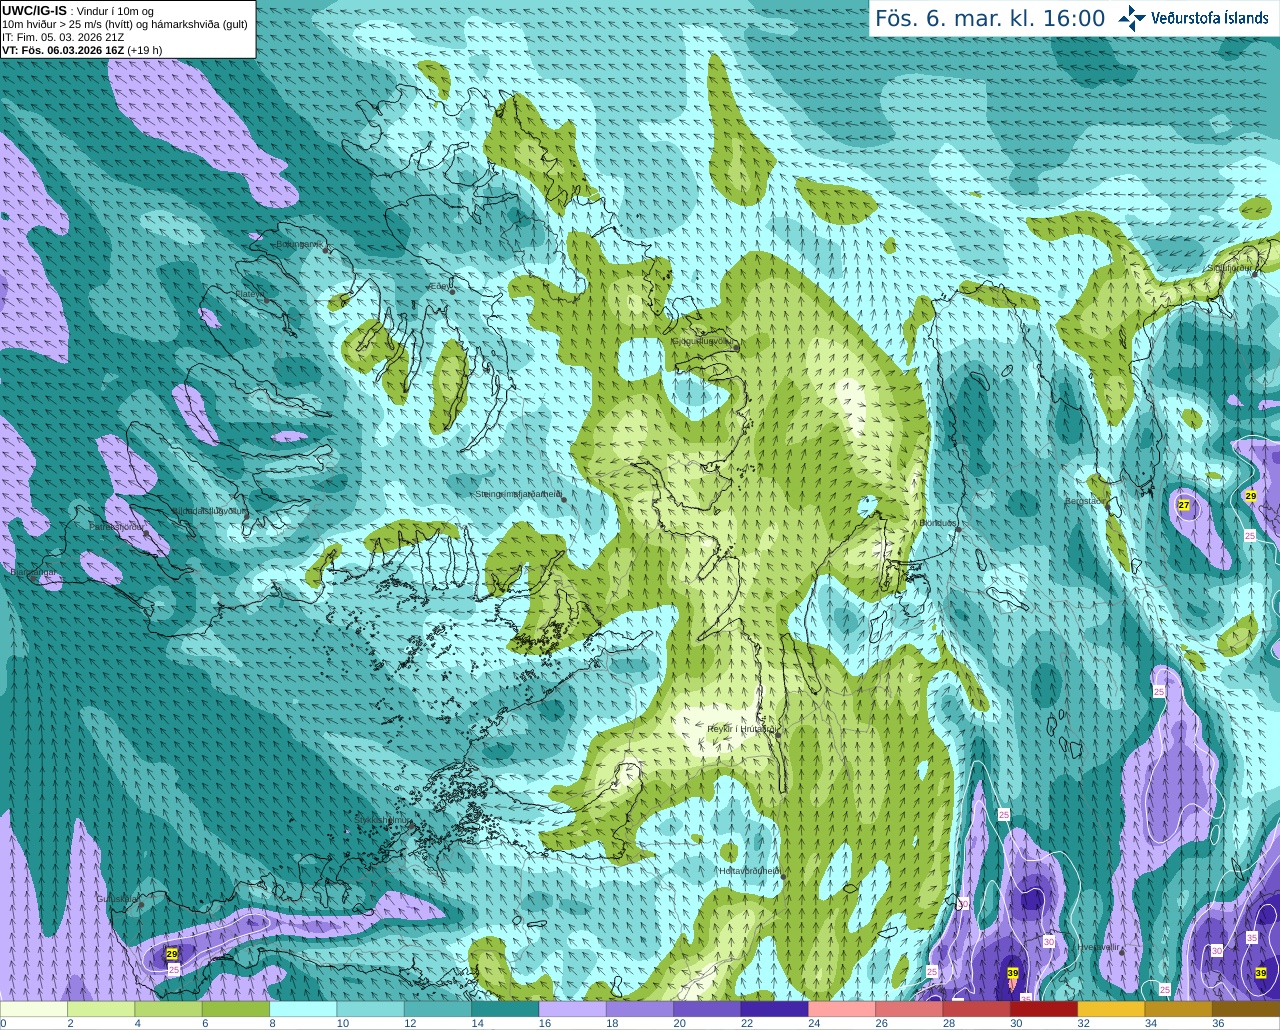
Task: Select the 18–20 m/s legend swatch
Action: (640, 1009)
